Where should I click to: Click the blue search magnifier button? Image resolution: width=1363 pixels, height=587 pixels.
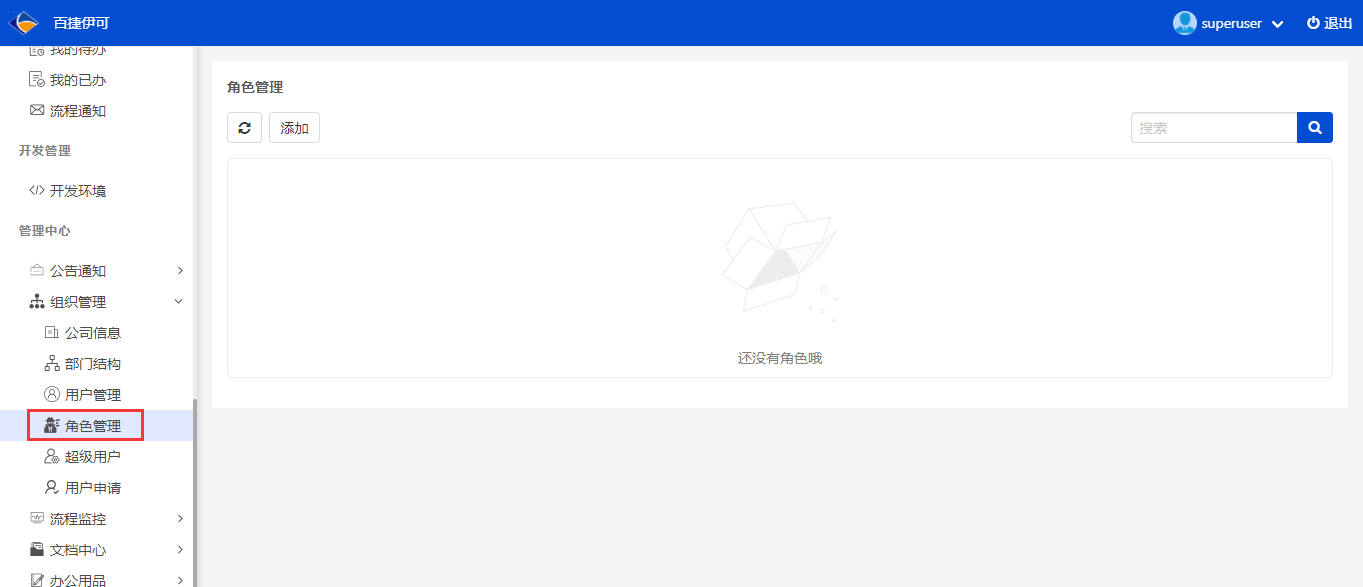point(1315,128)
